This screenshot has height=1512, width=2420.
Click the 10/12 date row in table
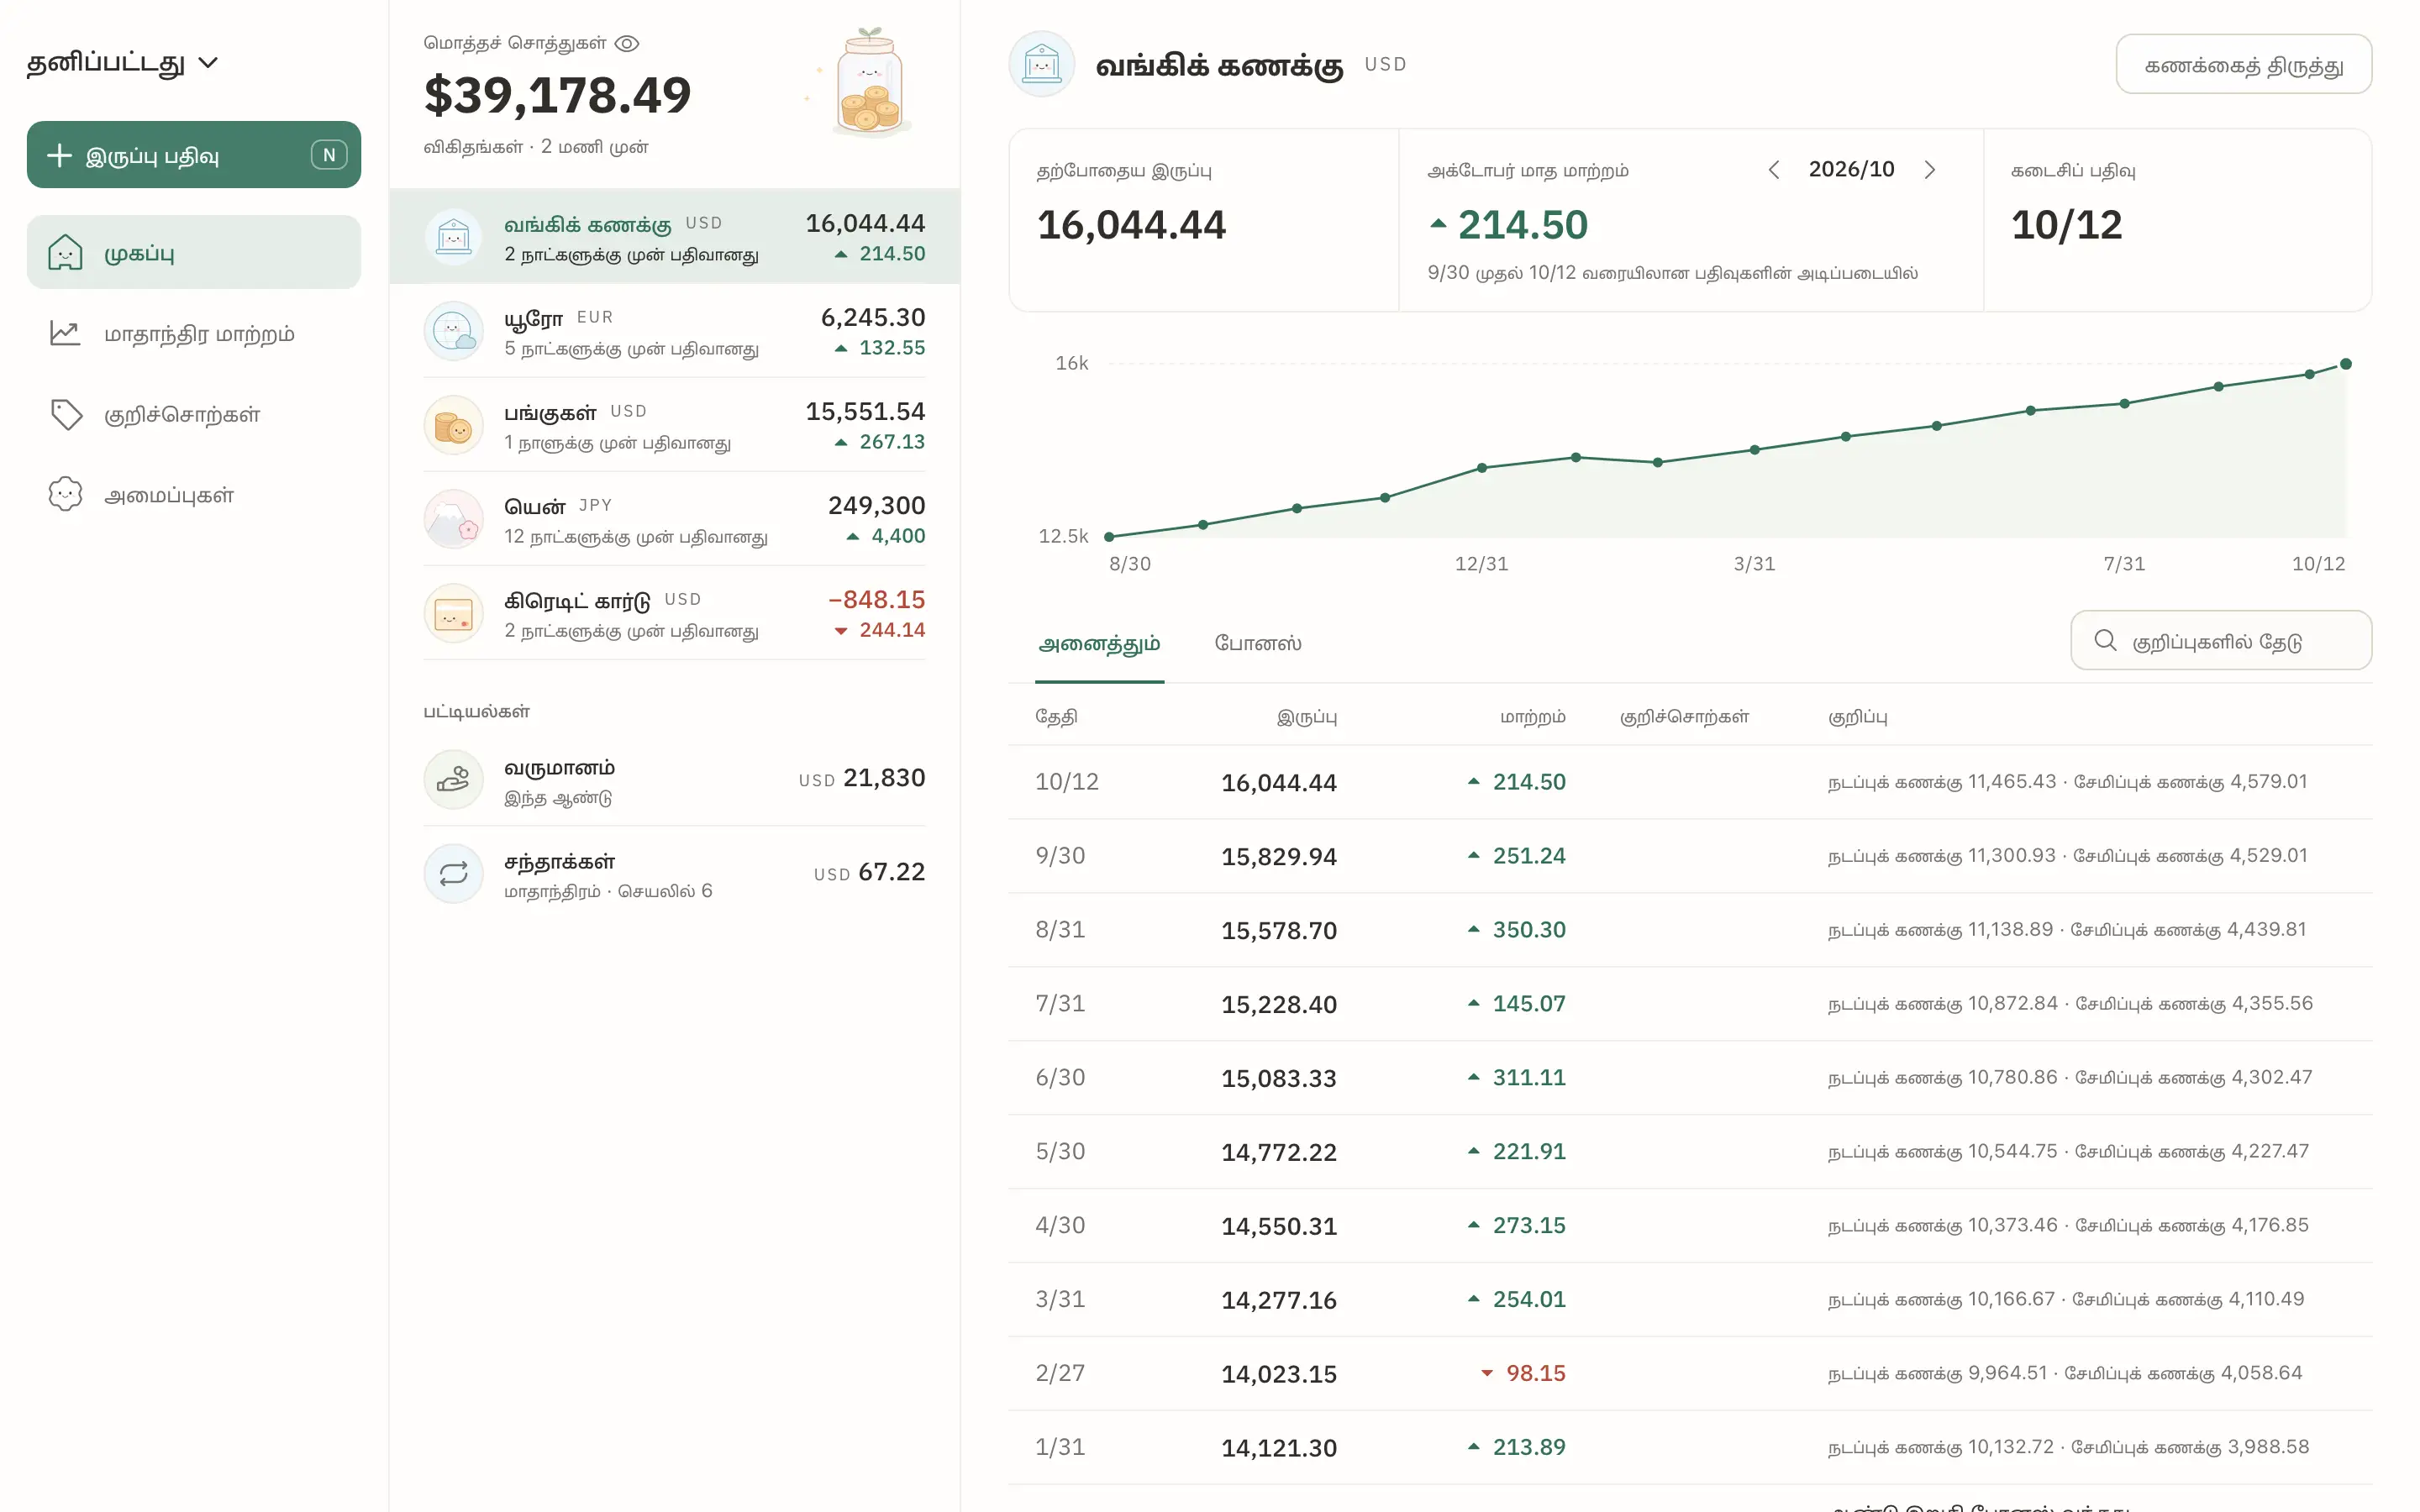pyautogui.click(x=1689, y=782)
